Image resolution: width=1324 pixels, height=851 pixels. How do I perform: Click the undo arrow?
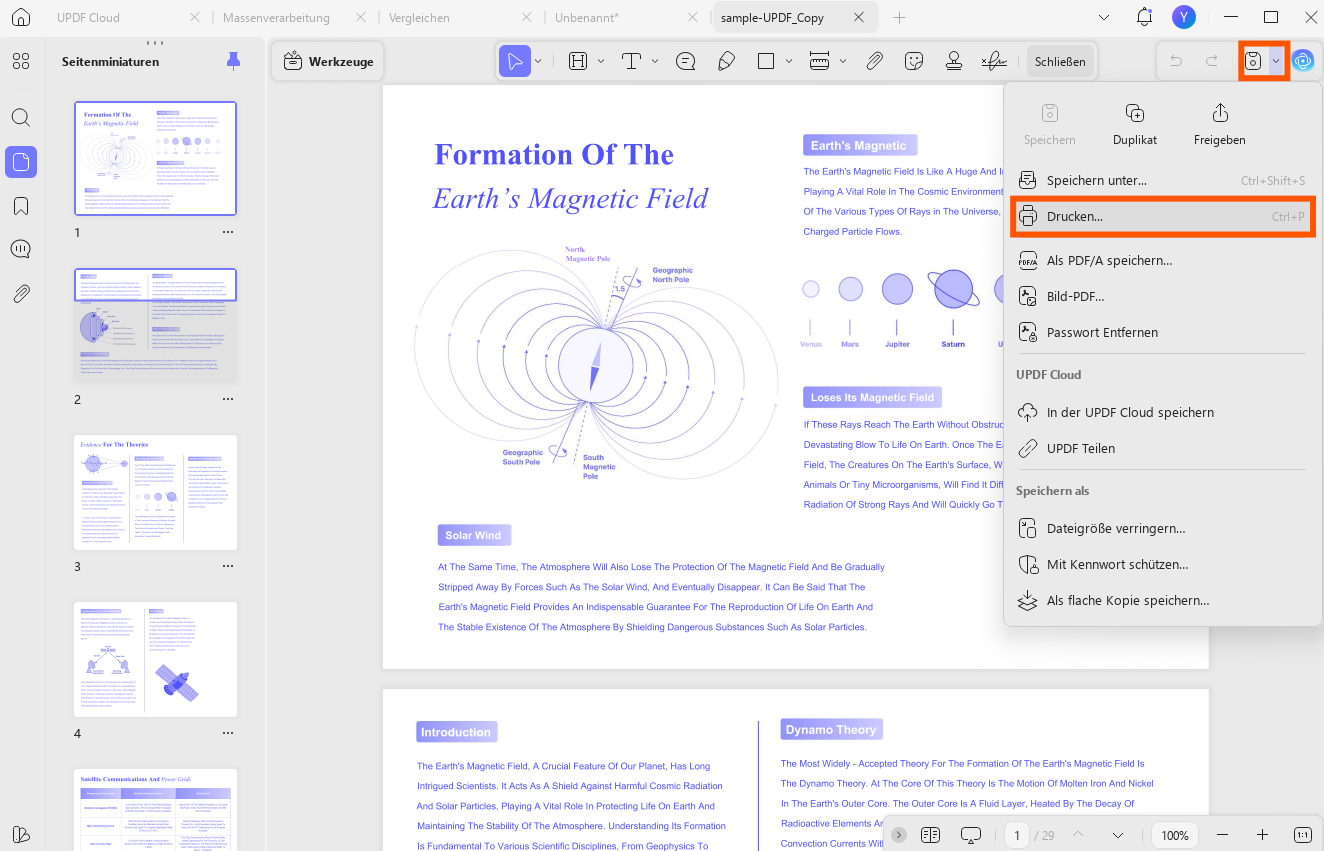tap(1176, 61)
